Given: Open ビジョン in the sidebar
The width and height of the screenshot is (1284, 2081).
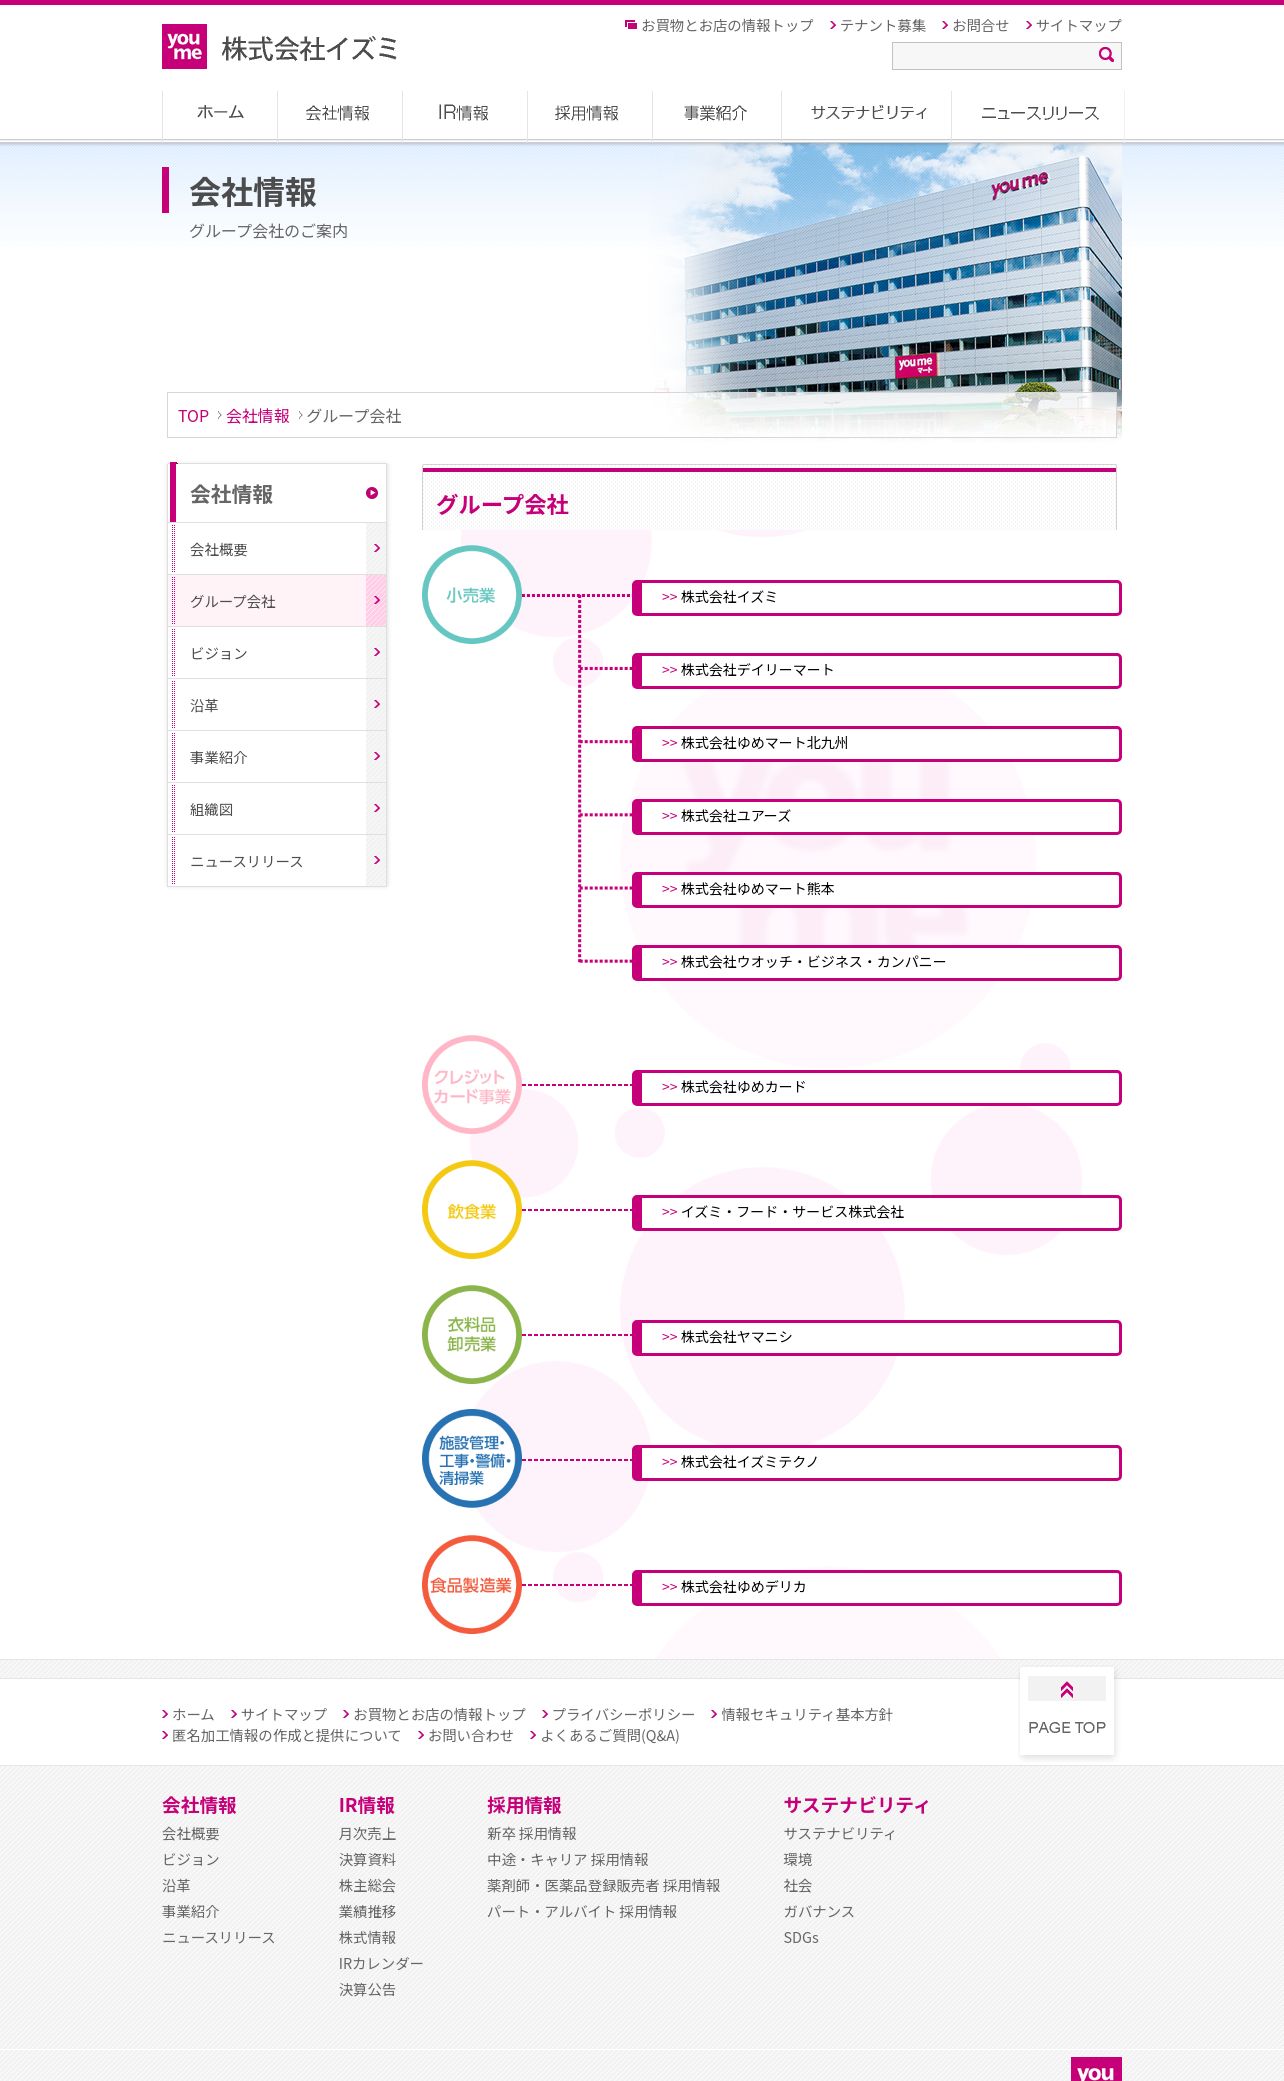Looking at the screenshot, I should (x=279, y=653).
